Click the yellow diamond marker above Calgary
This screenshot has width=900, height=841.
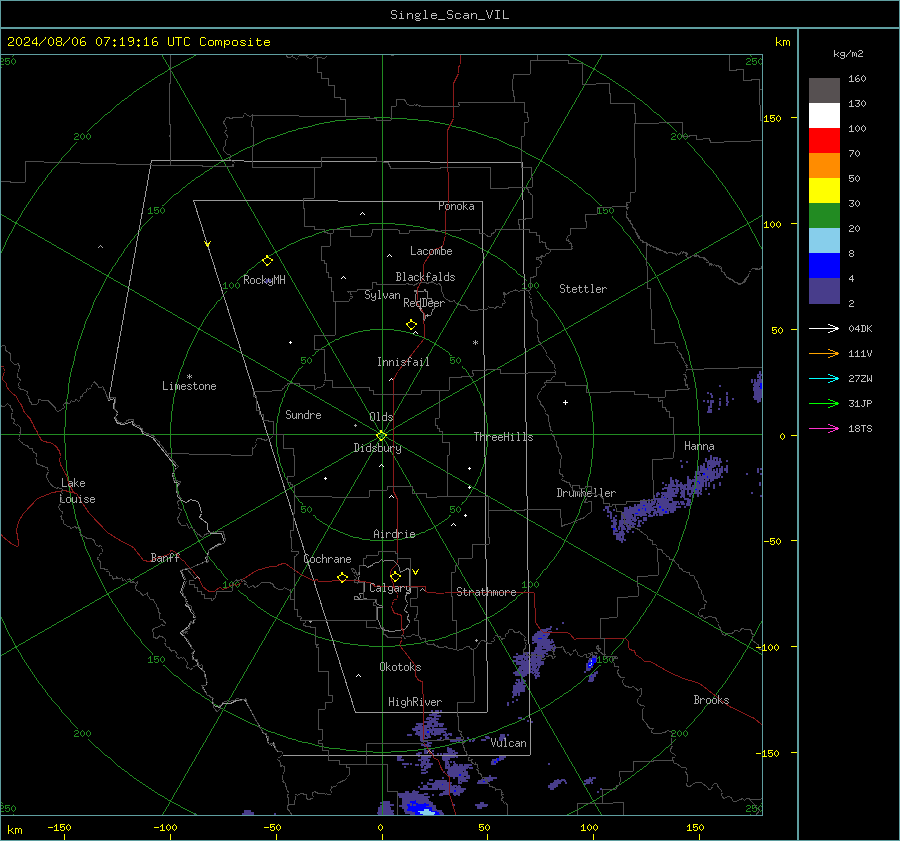coord(395,576)
